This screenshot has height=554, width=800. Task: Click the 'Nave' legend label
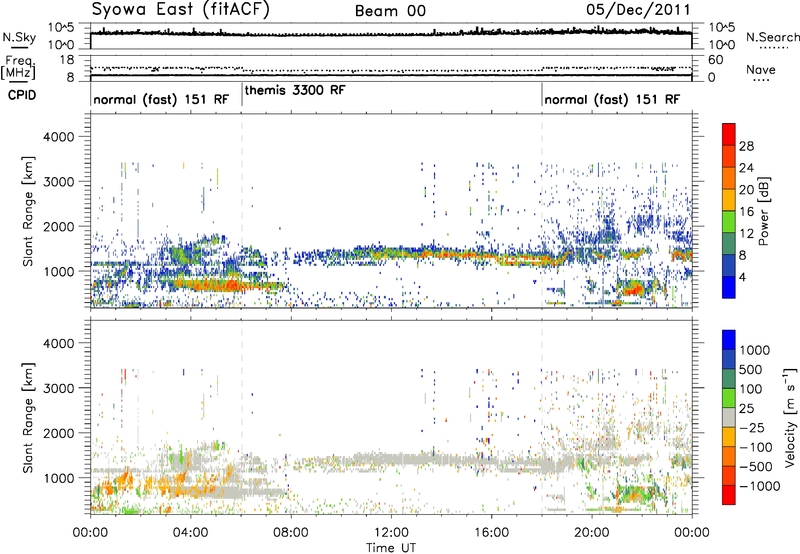tap(761, 70)
